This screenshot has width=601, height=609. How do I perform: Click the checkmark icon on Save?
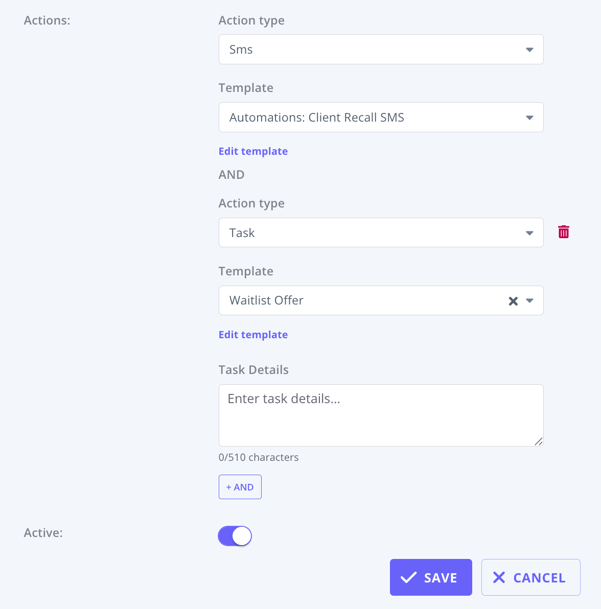click(x=408, y=578)
